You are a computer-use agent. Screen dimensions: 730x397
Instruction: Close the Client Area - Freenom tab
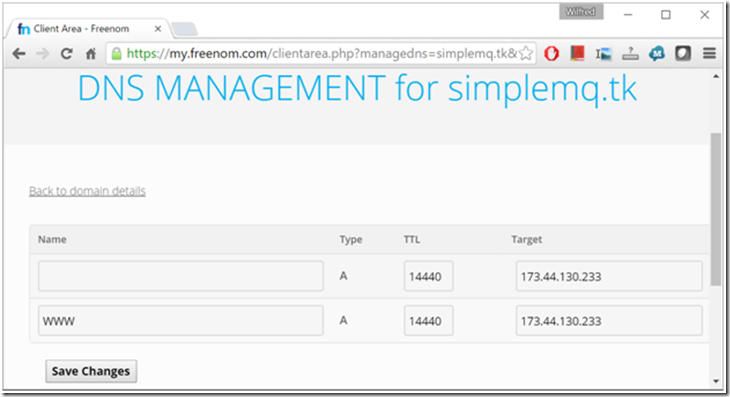click(158, 29)
